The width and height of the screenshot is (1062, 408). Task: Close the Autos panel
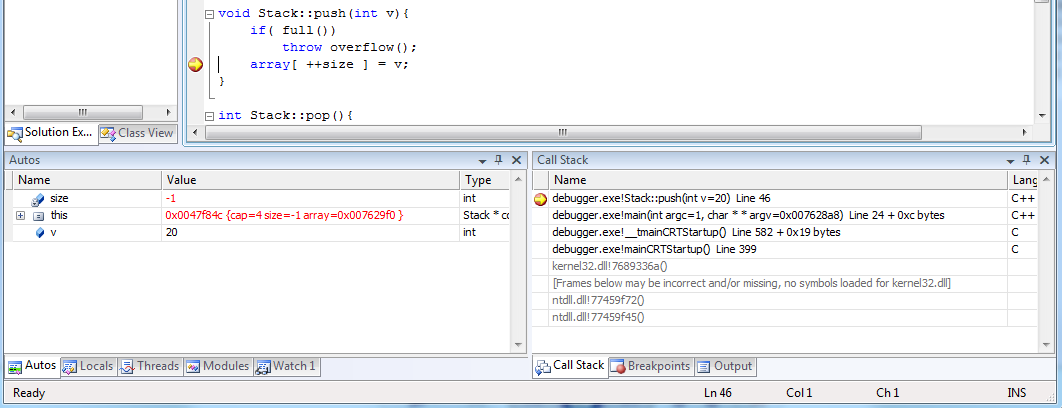pyautogui.click(x=516, y=160)
